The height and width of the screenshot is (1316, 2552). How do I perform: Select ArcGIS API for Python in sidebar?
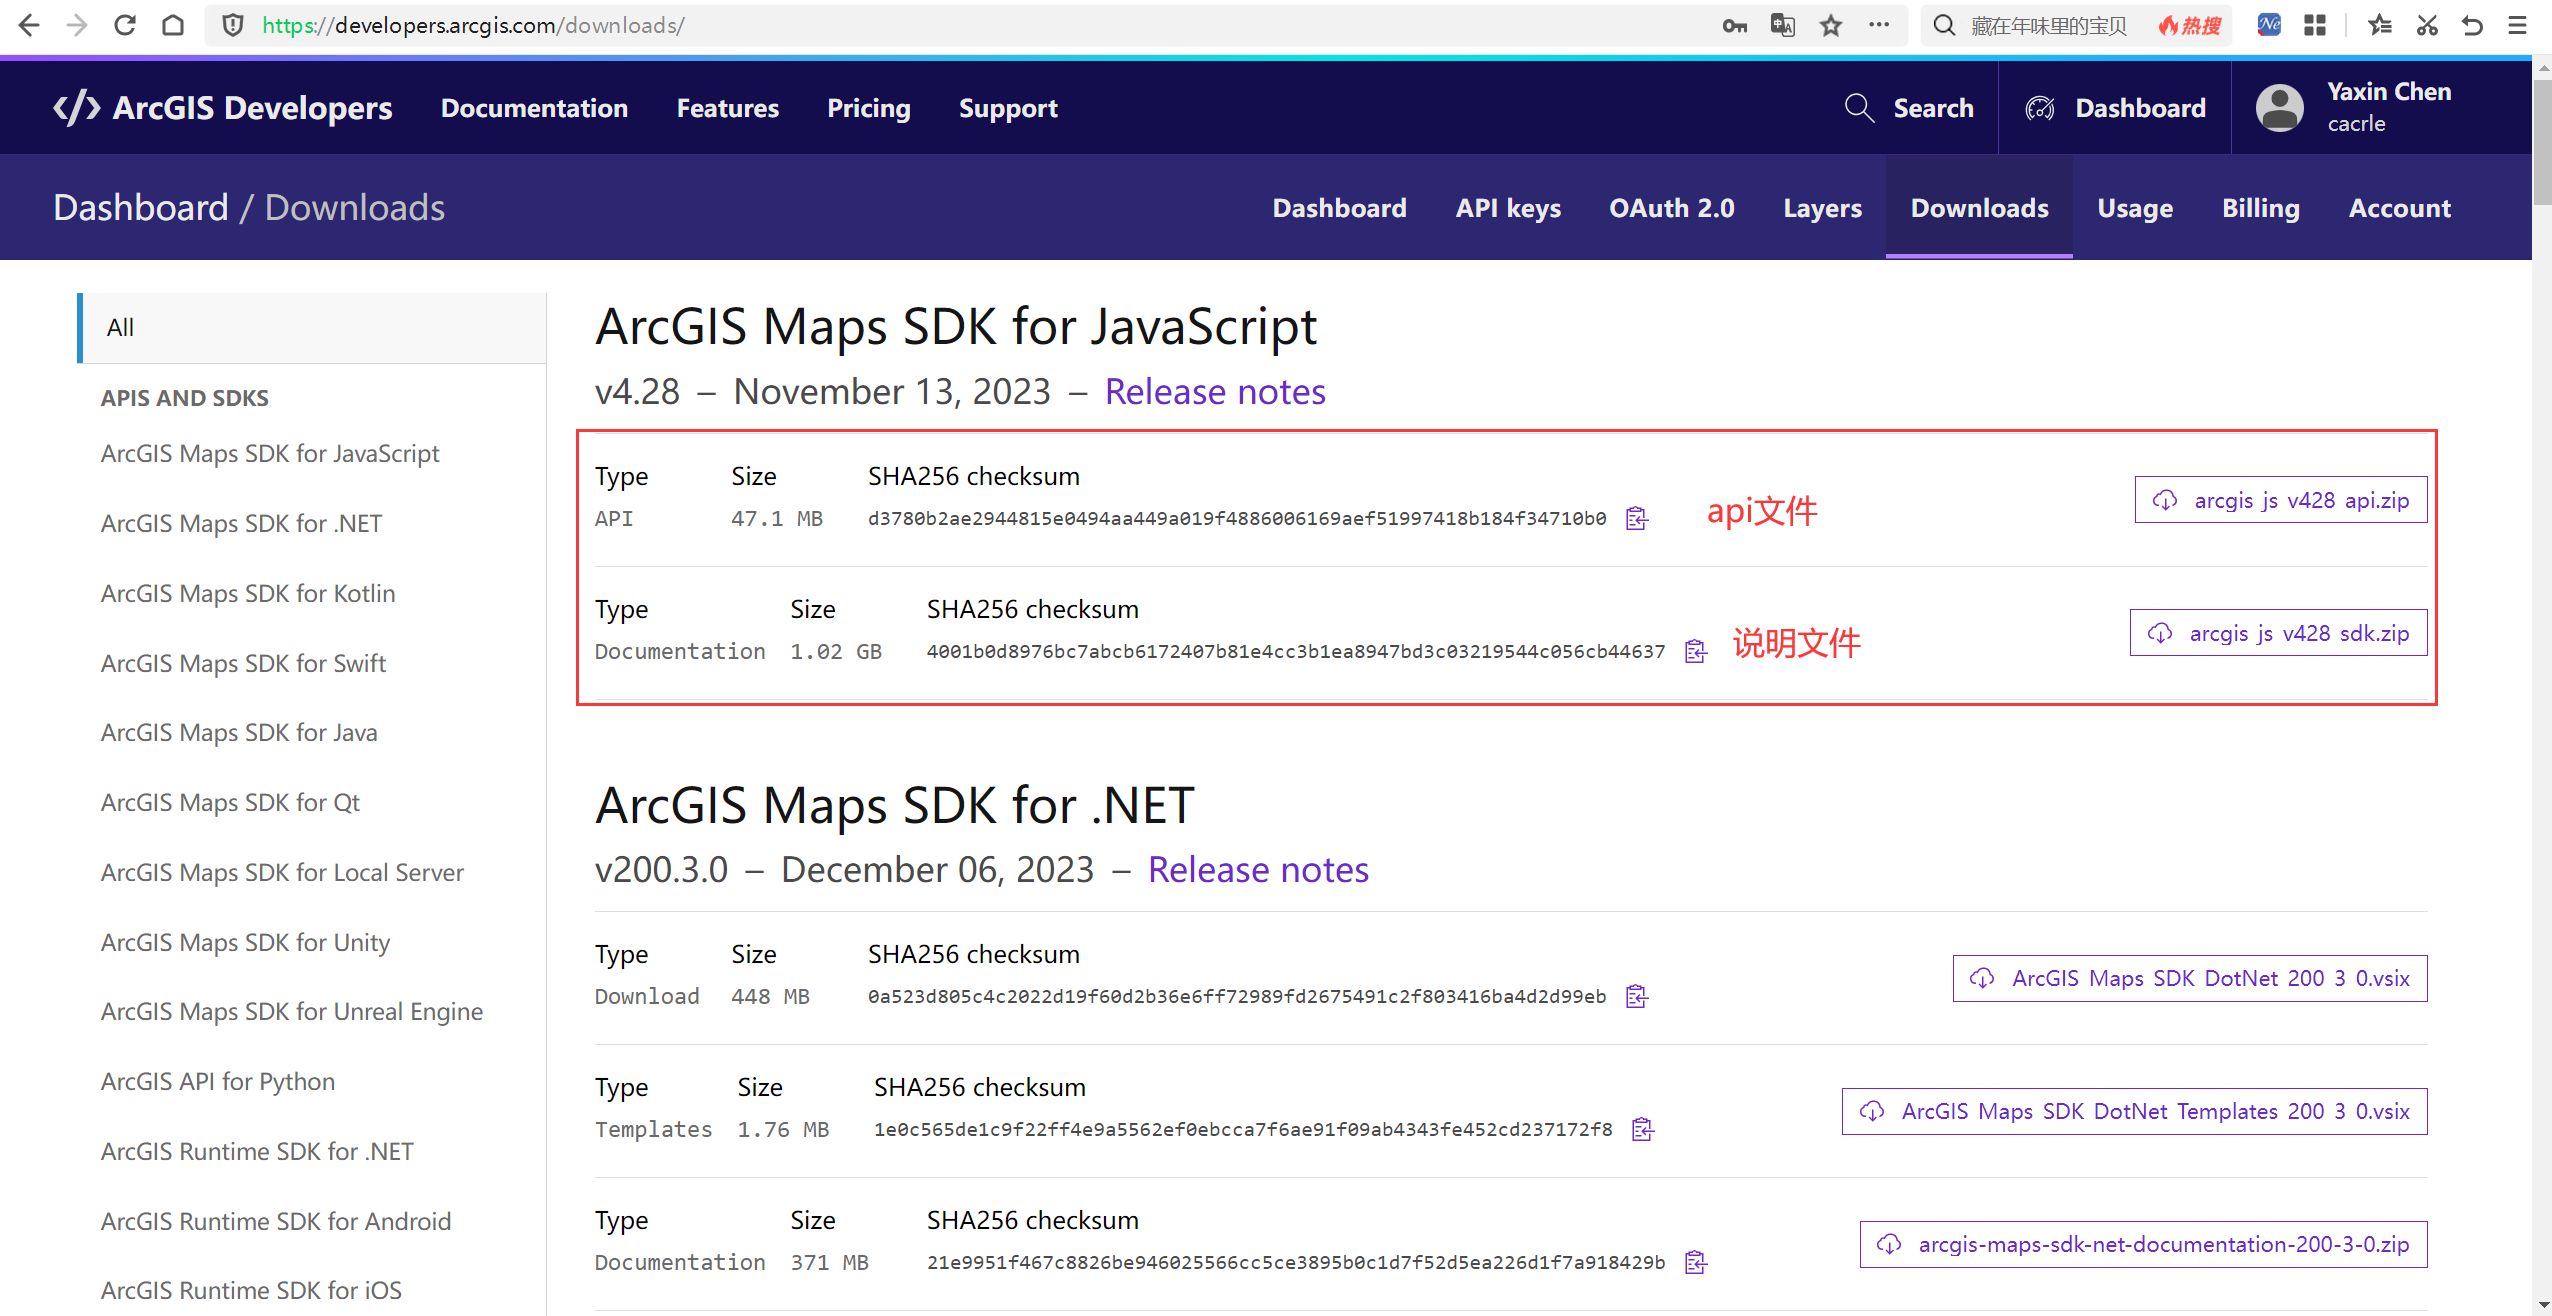point(218,1081)
